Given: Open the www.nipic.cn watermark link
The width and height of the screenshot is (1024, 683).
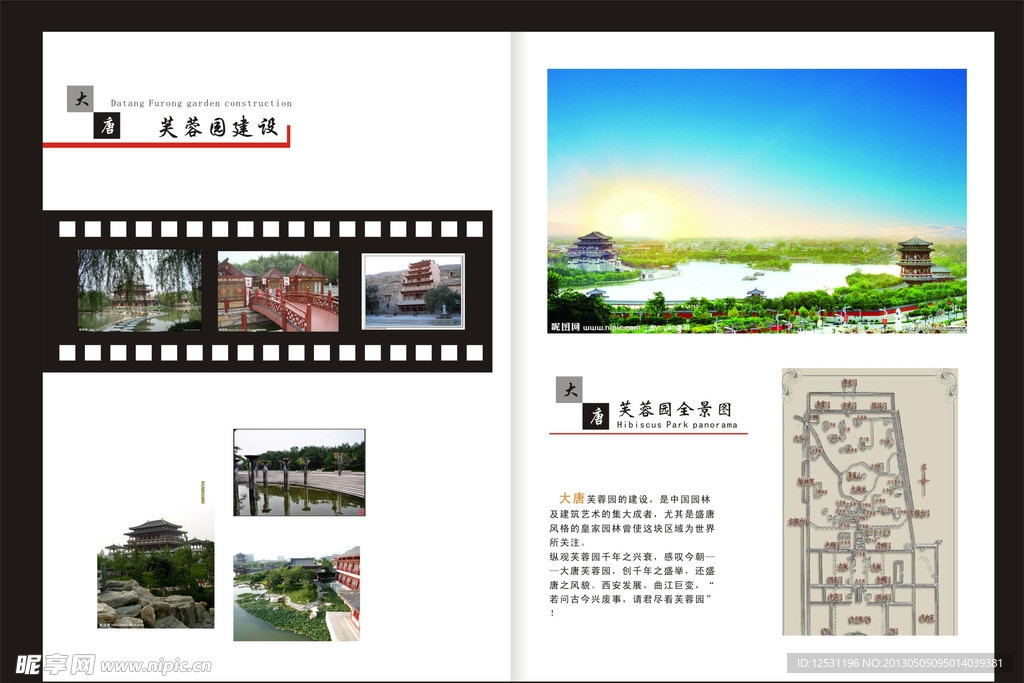Looking at the screenshot, I should tap(156, 665).
